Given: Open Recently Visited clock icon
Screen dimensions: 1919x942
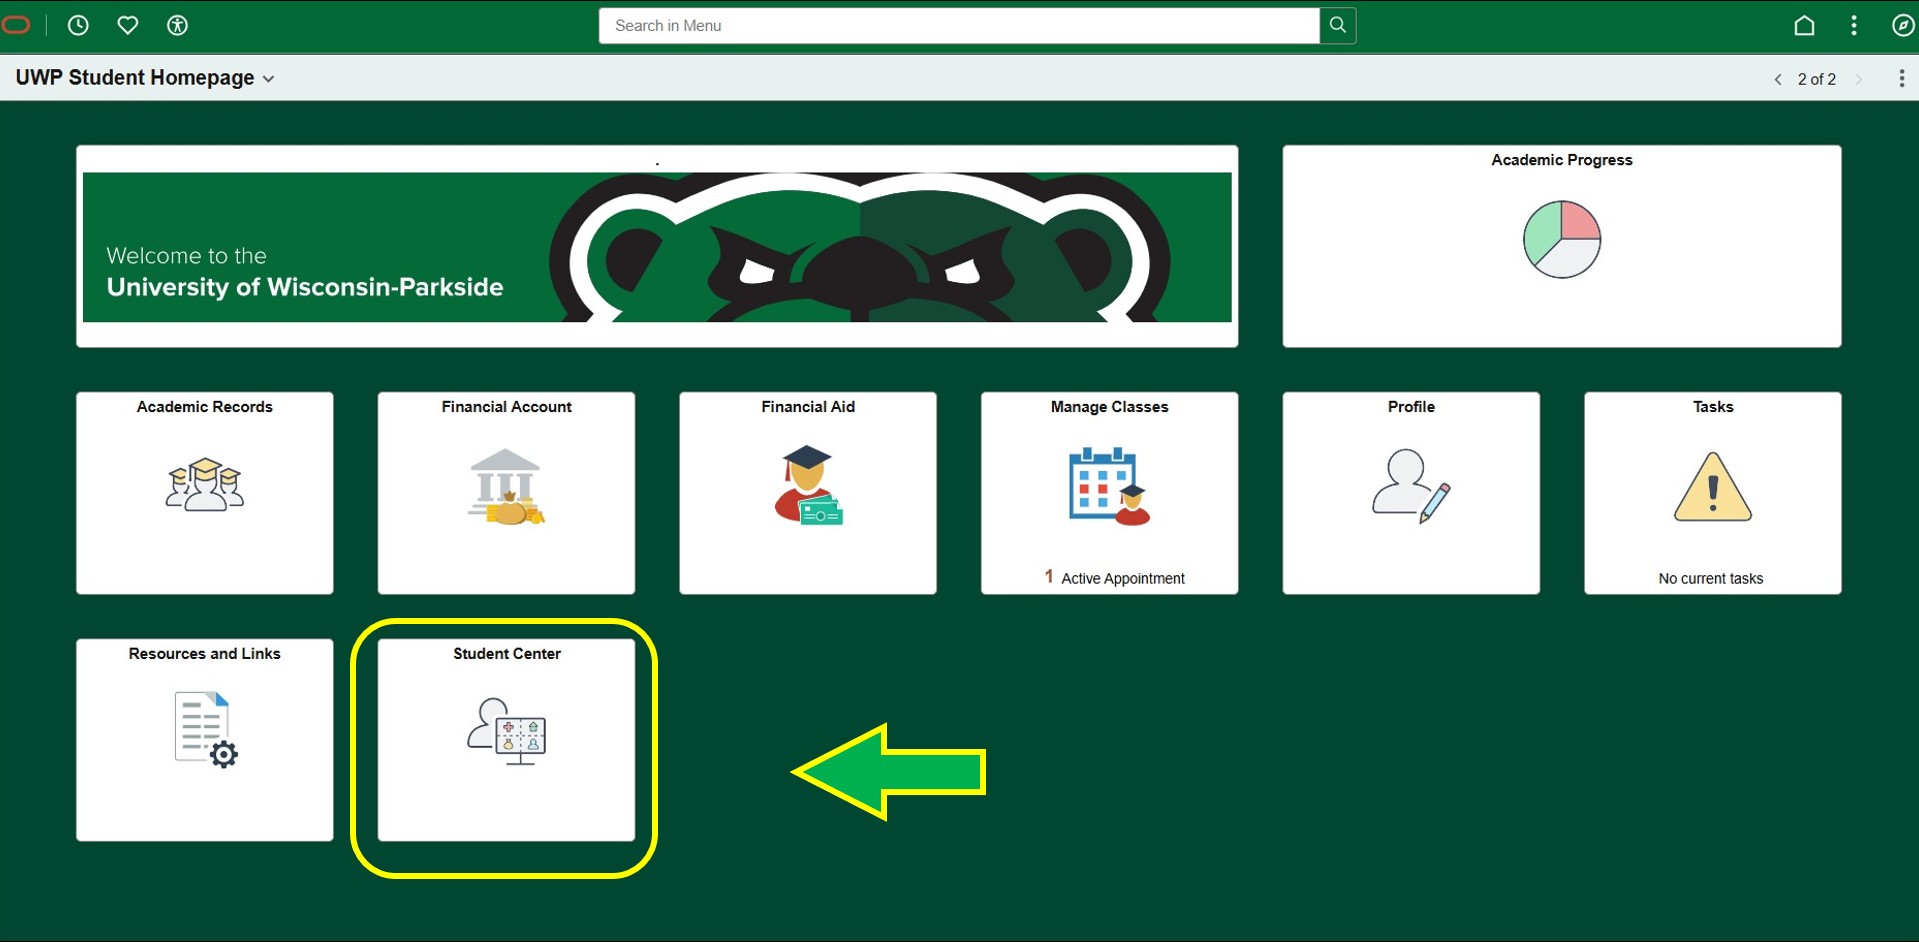Looking at the screenshot, I should tap(78, 25).
